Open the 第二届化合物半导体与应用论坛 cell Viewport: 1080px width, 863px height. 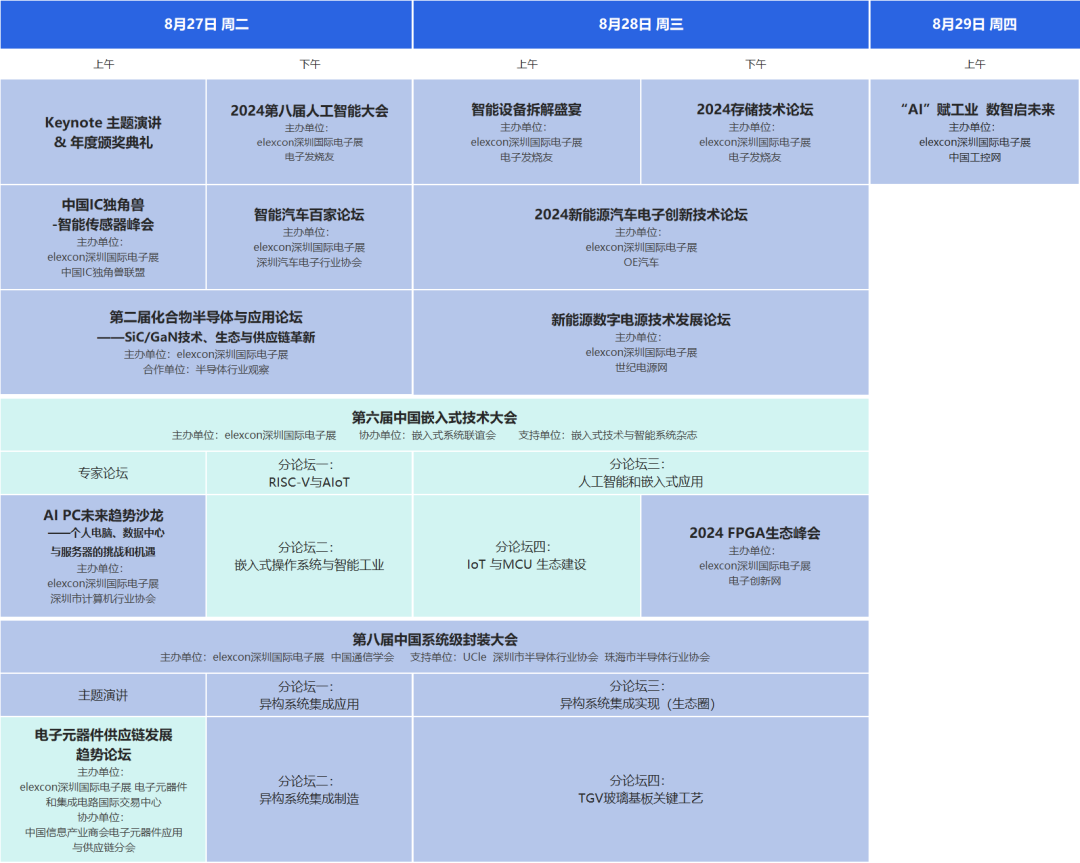click(207, 342)
